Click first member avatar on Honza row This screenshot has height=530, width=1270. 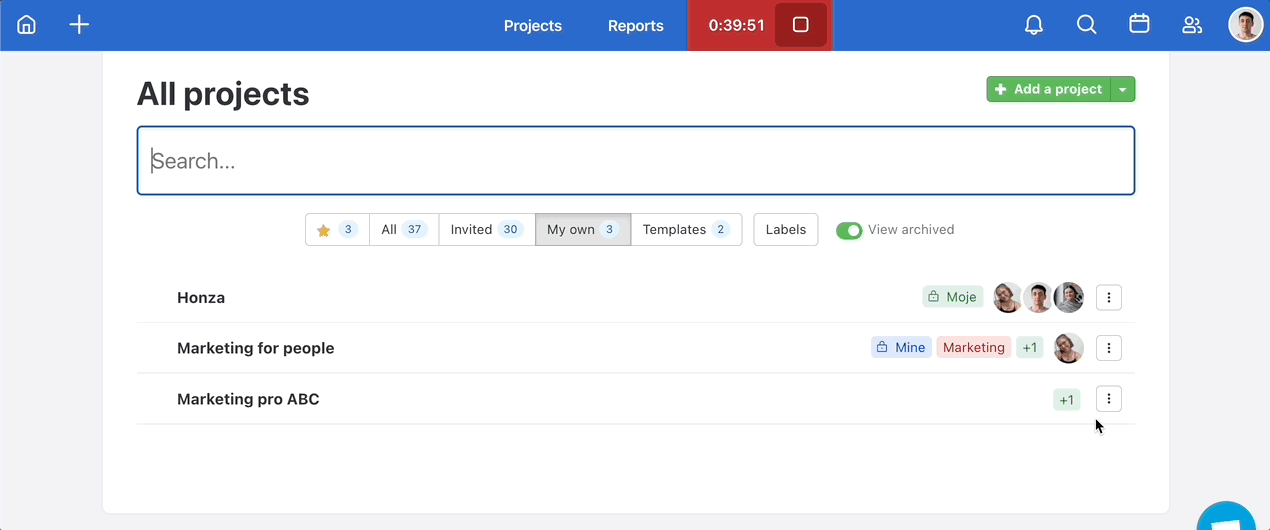(x=1007, y=297)
